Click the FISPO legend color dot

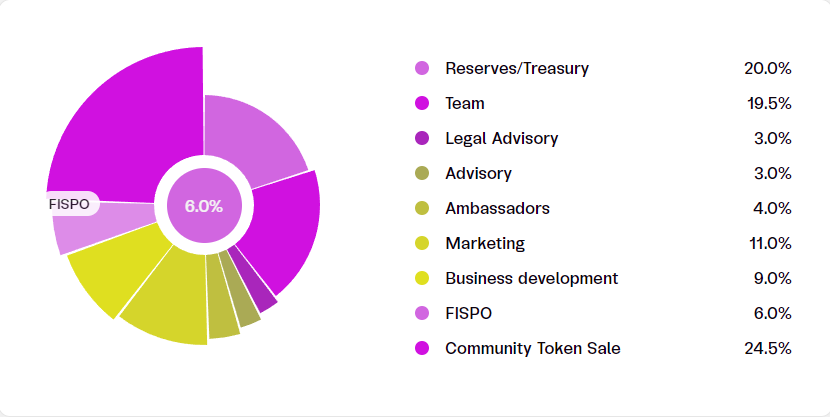tap(422, 314)
